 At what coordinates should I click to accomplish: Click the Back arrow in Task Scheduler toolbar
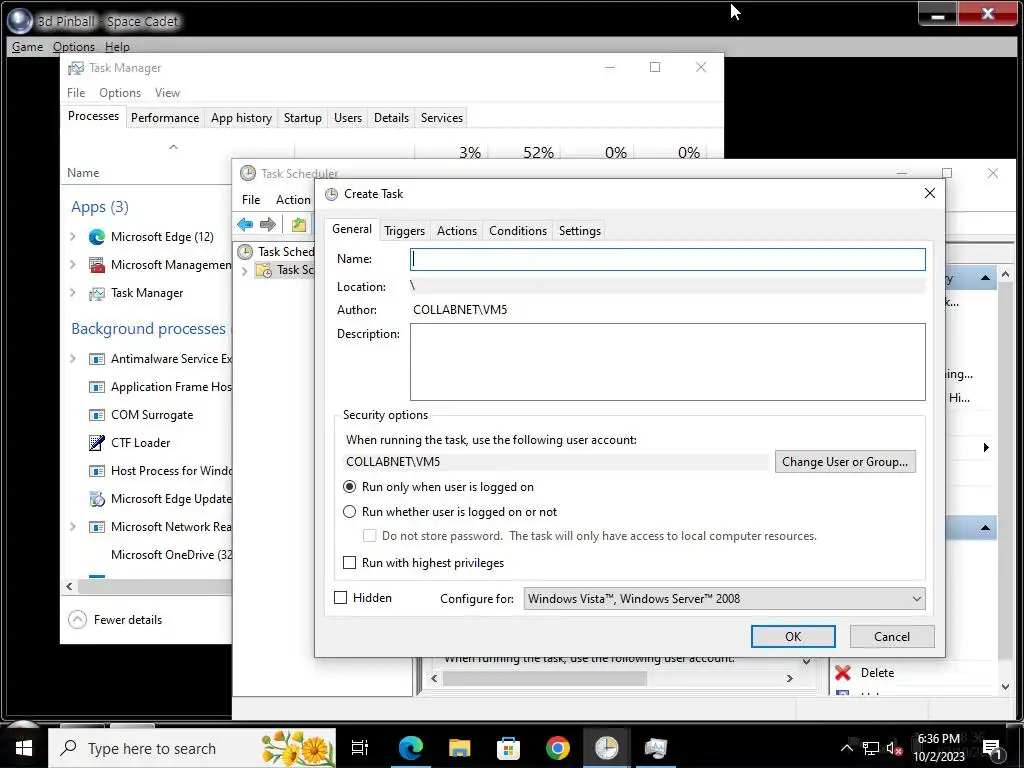(246, 225)
